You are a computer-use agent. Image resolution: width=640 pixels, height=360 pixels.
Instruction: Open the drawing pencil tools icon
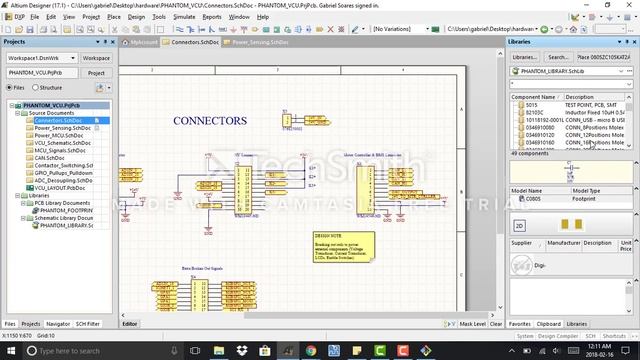pos(356,29)
